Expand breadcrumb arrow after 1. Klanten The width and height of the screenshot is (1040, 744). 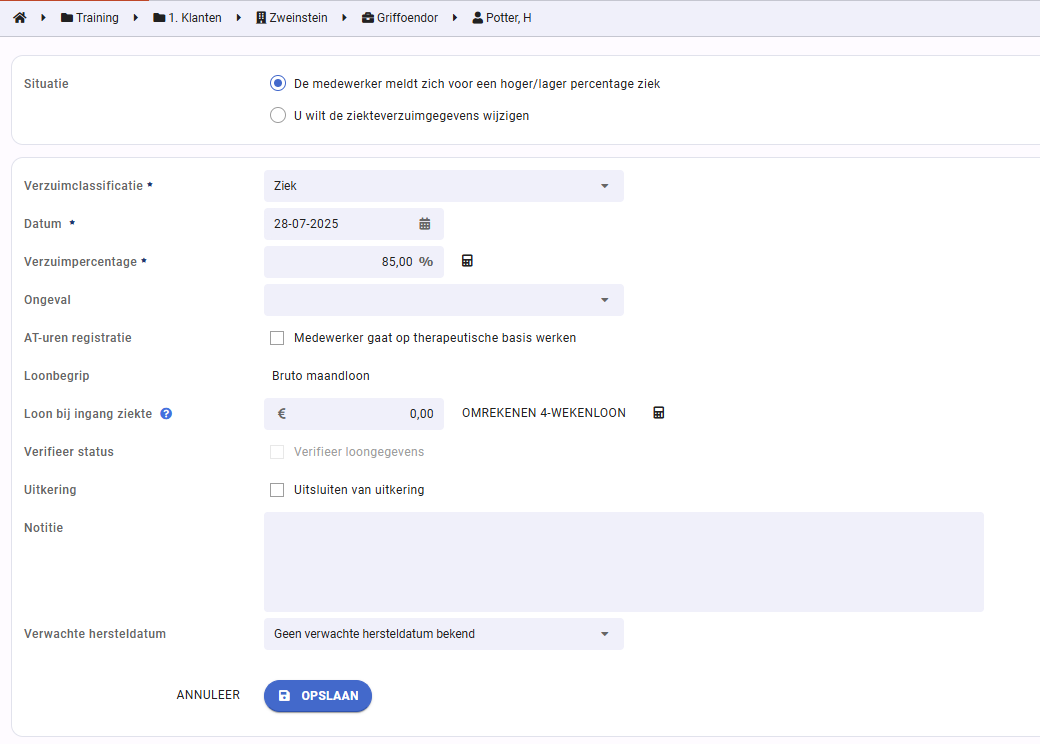pos(239,18)
